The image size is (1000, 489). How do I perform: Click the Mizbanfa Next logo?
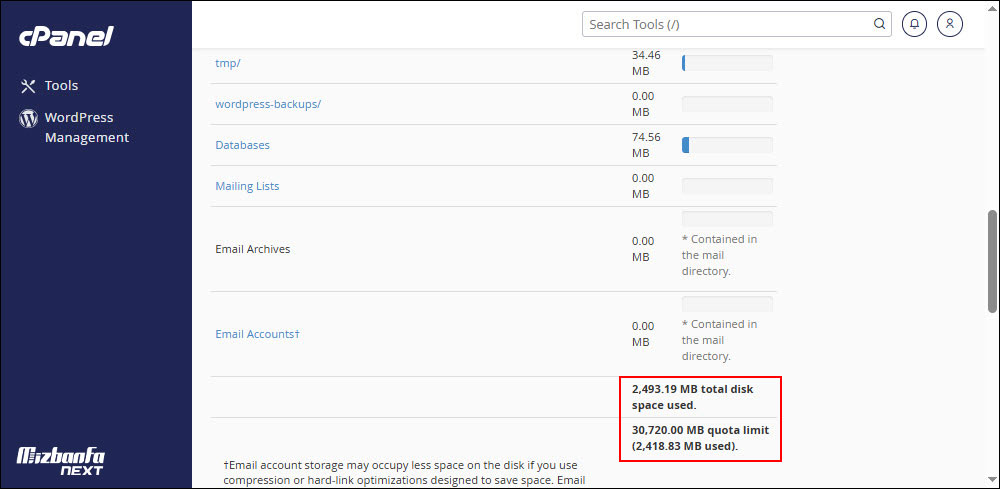[61, 461]
